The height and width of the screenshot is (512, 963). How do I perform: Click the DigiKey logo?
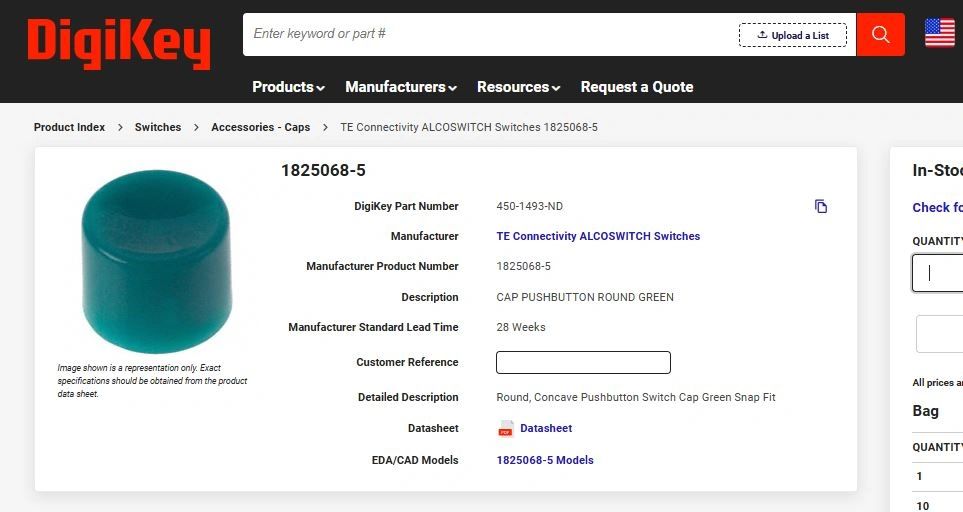tap(119, 43)
